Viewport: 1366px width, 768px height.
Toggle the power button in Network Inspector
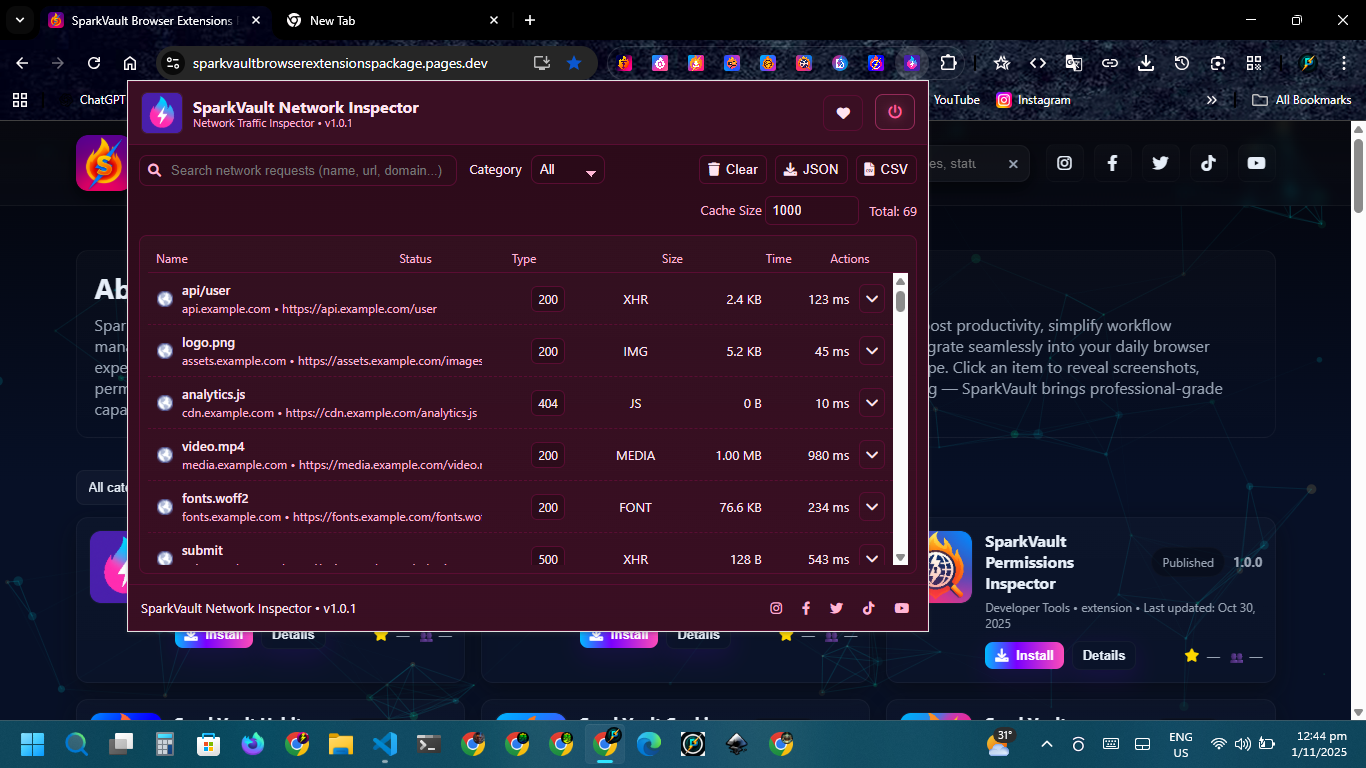click(894, 113)
